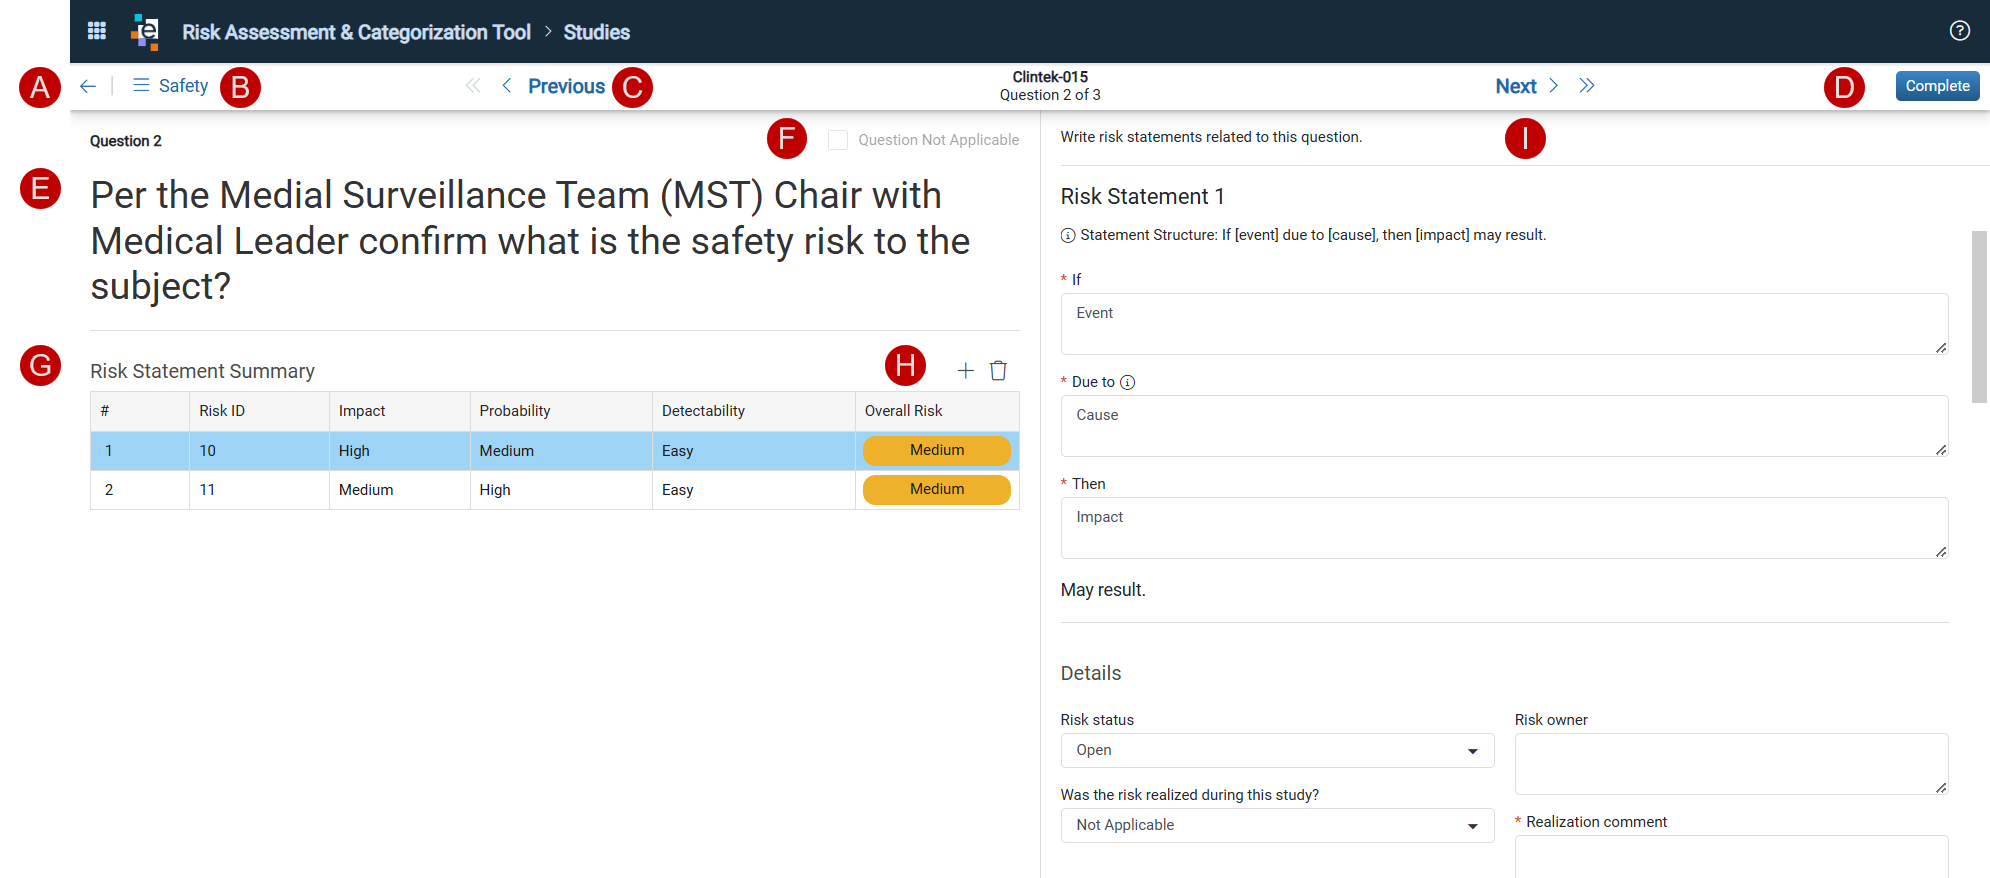
Task: Open the Risk status dropdown
Action: pos(1277,751)
